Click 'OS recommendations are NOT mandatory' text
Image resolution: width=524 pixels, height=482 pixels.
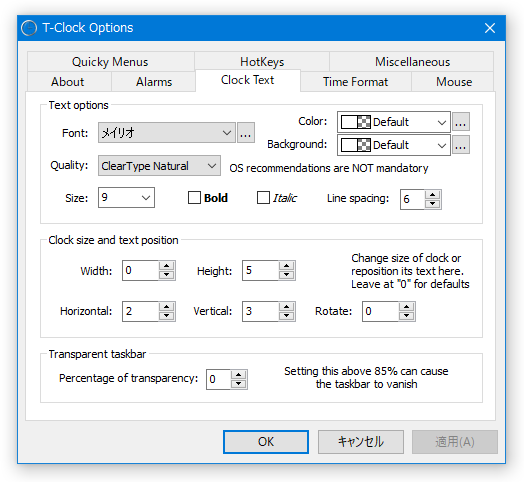point(329,168)
